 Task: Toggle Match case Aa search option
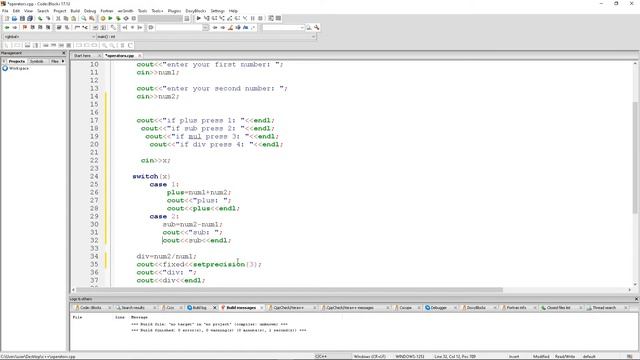pos(245,27)
